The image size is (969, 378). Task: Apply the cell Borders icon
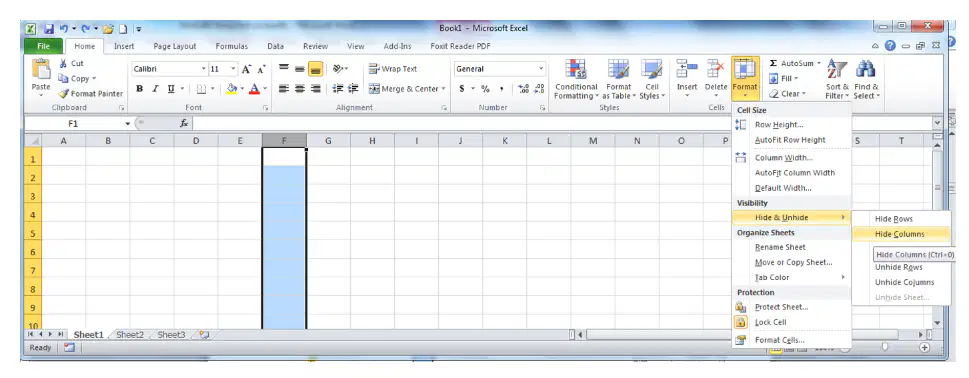point(201,89)
